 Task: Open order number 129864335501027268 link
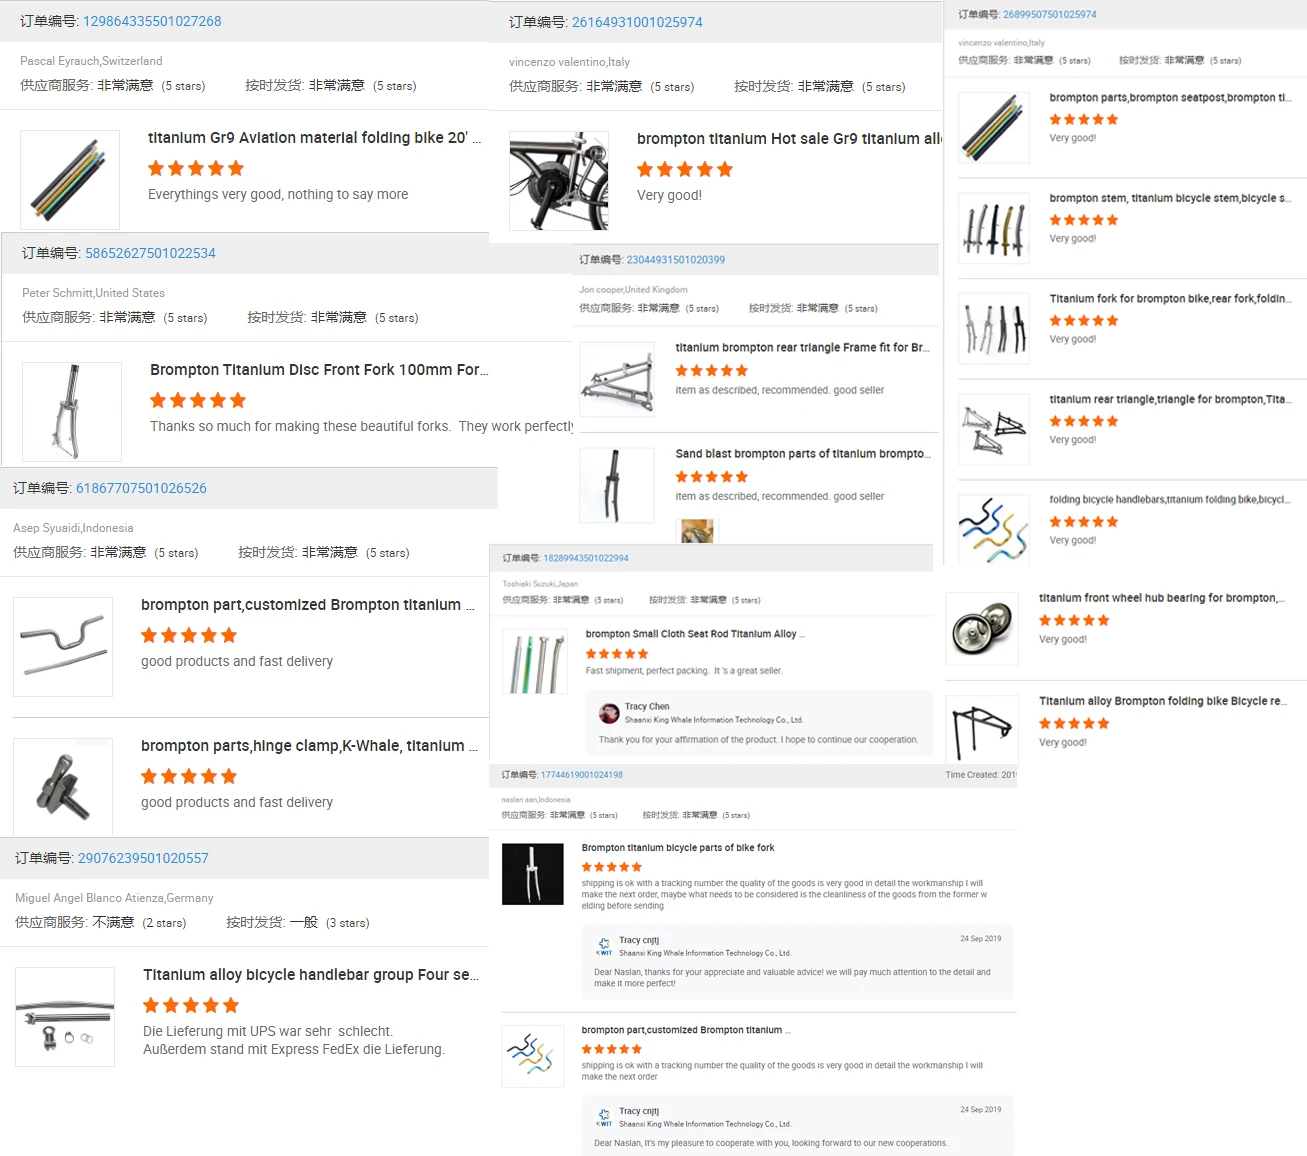(152, 21)
